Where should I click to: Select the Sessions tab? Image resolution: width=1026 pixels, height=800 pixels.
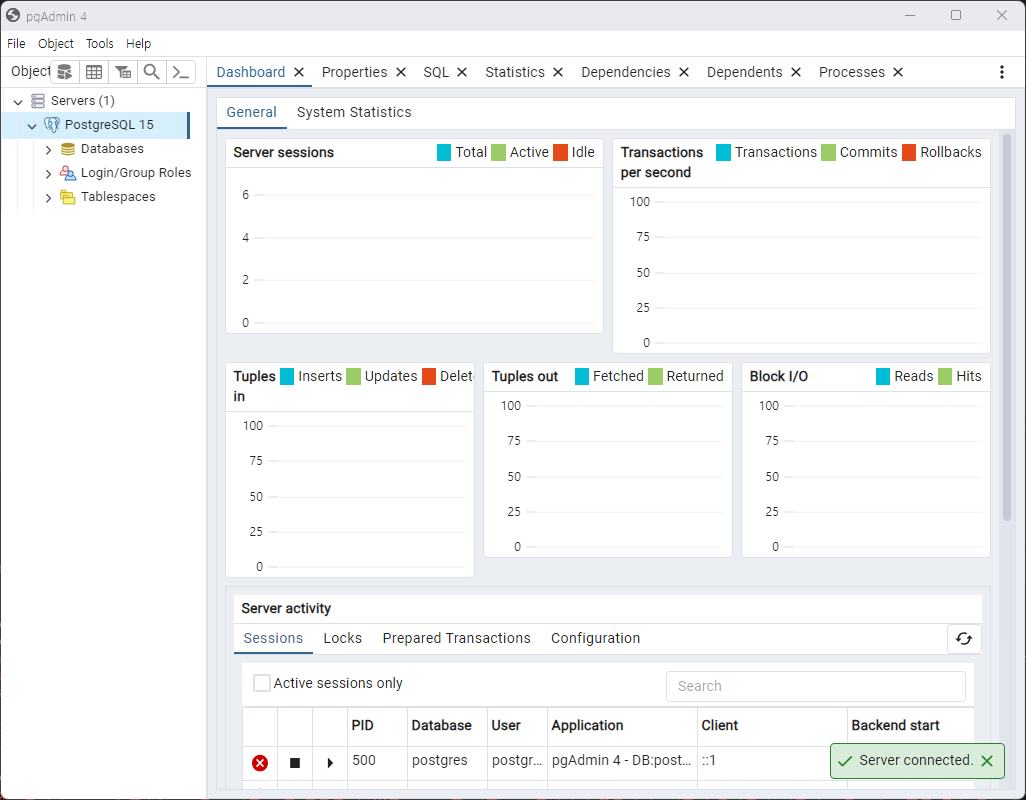click(273, 638)
